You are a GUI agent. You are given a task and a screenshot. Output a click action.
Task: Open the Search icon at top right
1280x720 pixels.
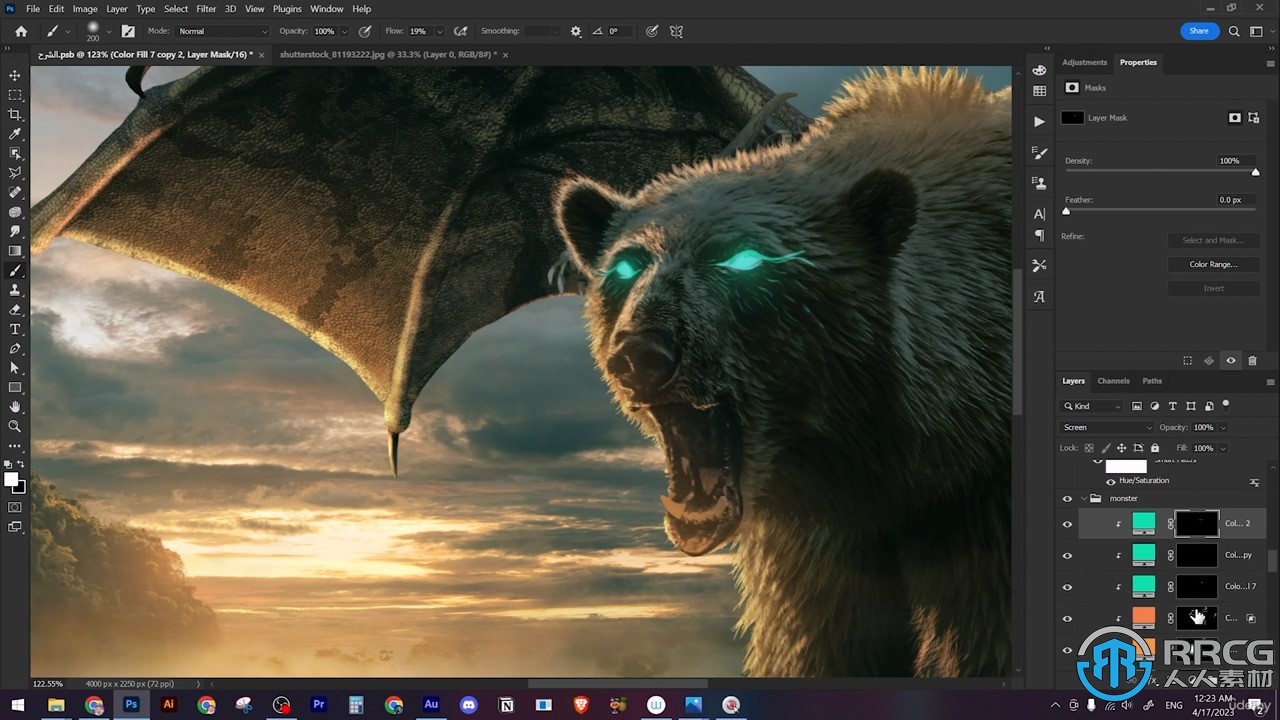(1234, 31)
